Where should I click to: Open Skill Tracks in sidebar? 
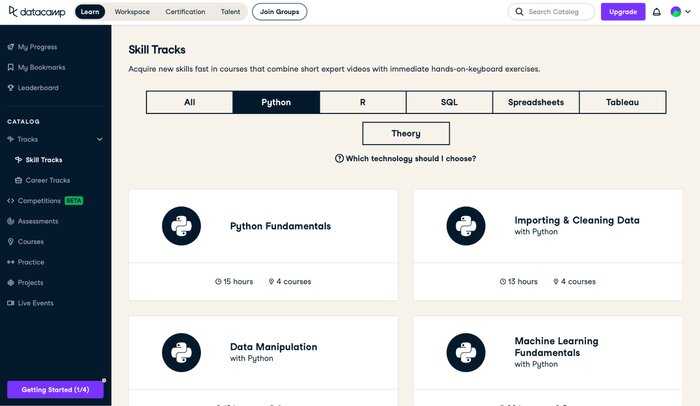point(44,160)
